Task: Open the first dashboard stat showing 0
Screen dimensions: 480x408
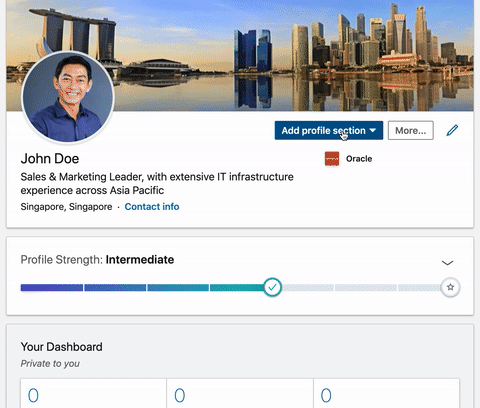Action: [x=94, y=393]
